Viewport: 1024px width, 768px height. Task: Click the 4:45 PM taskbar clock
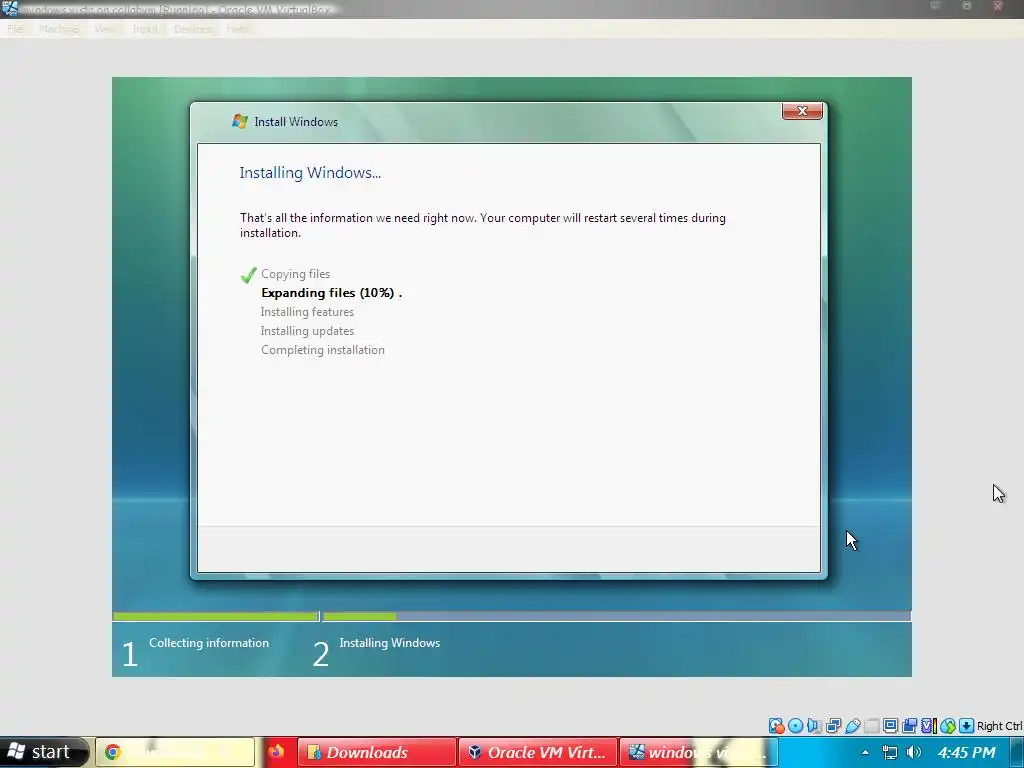[967, 752]
